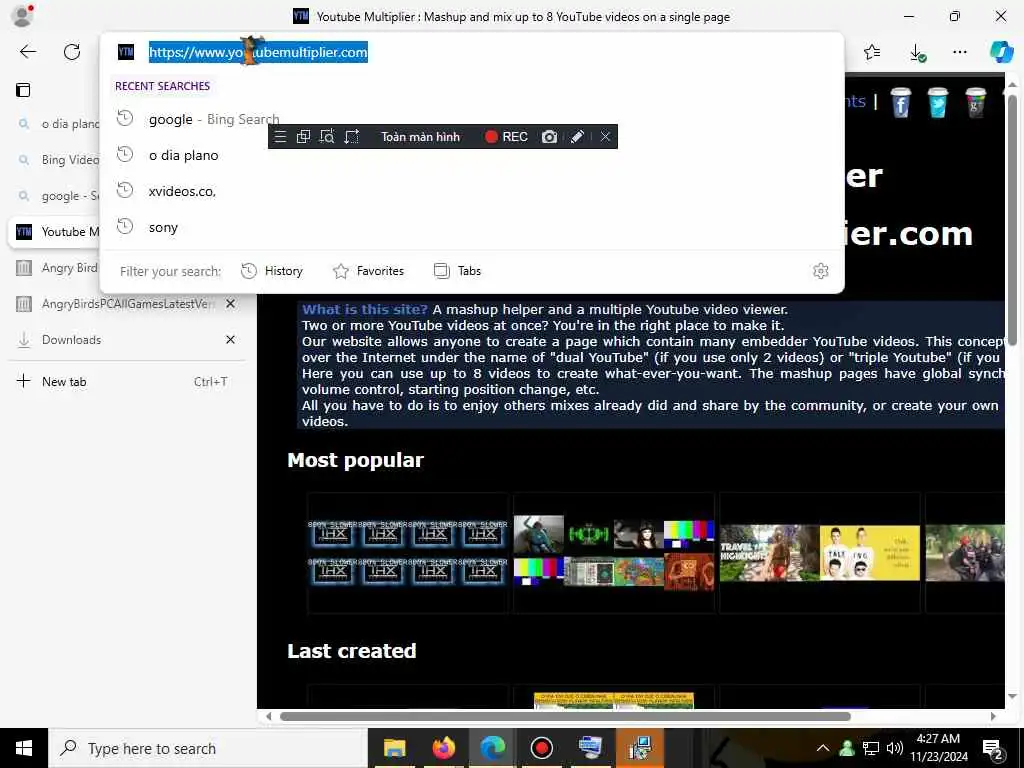Select the recorder's custom area icon
The height and width of the screenshot is (768, 1024).
tap(351, 136)
